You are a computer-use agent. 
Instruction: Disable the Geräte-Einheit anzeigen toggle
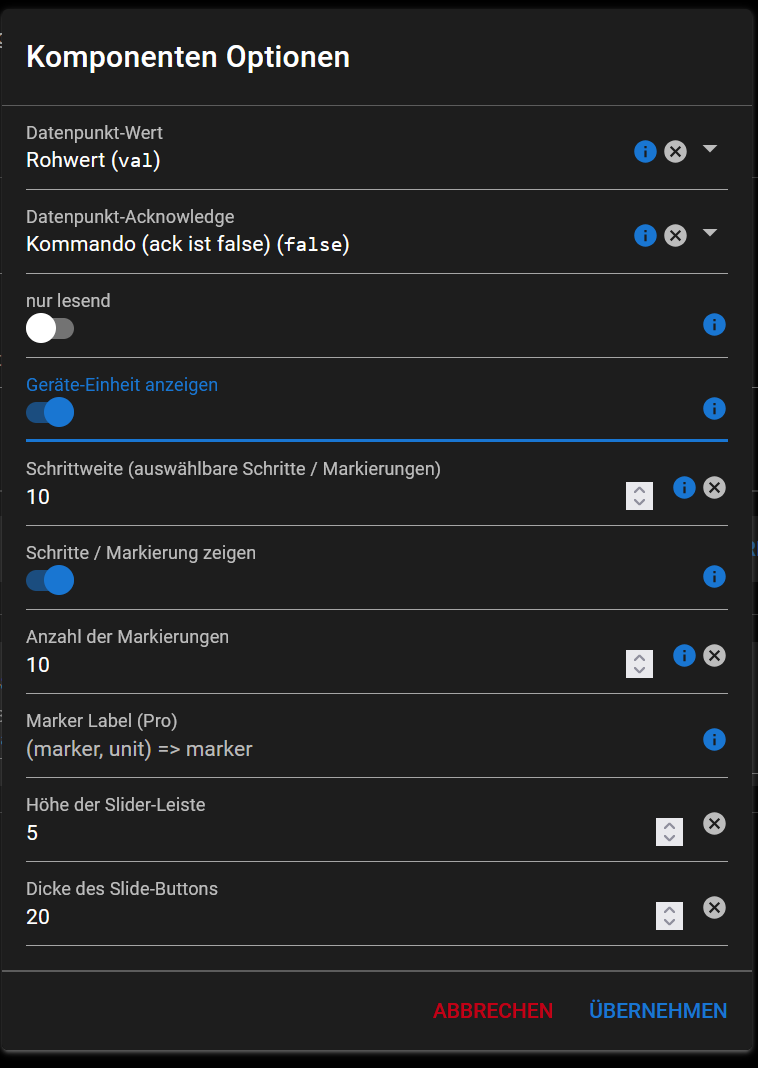[50, 412]
